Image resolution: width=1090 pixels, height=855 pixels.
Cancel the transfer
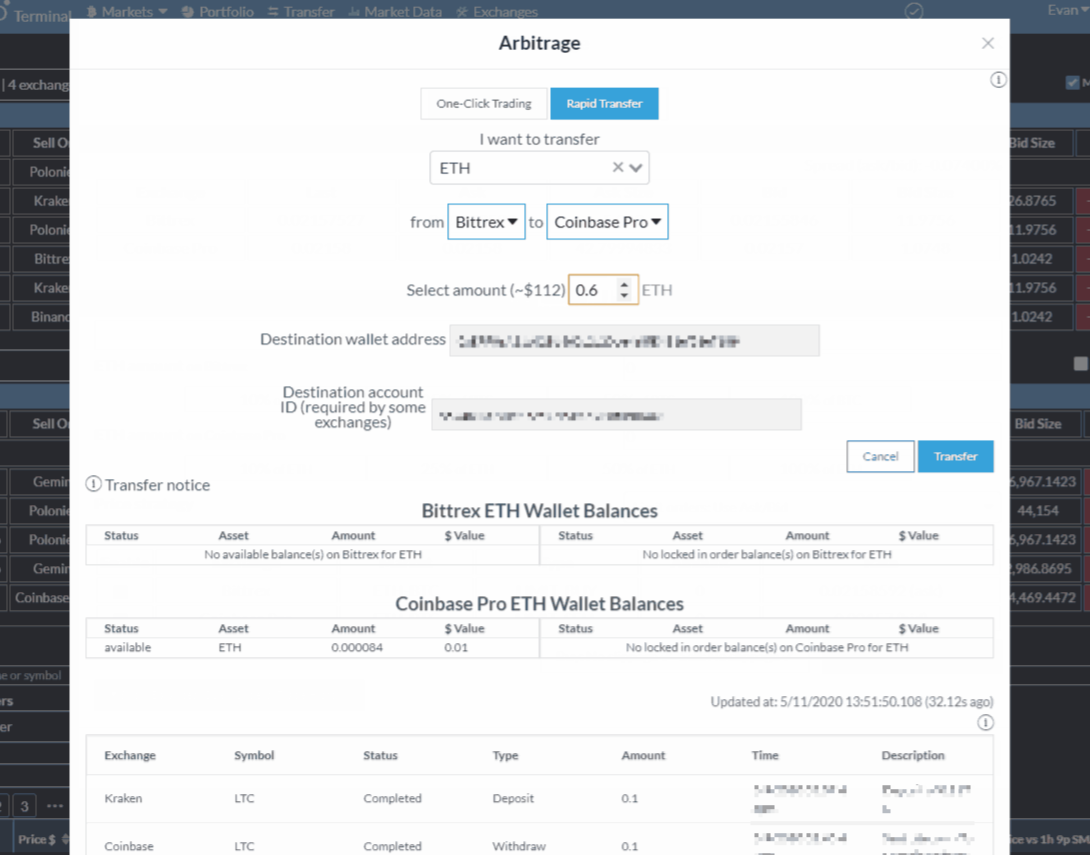click(880, 457)
